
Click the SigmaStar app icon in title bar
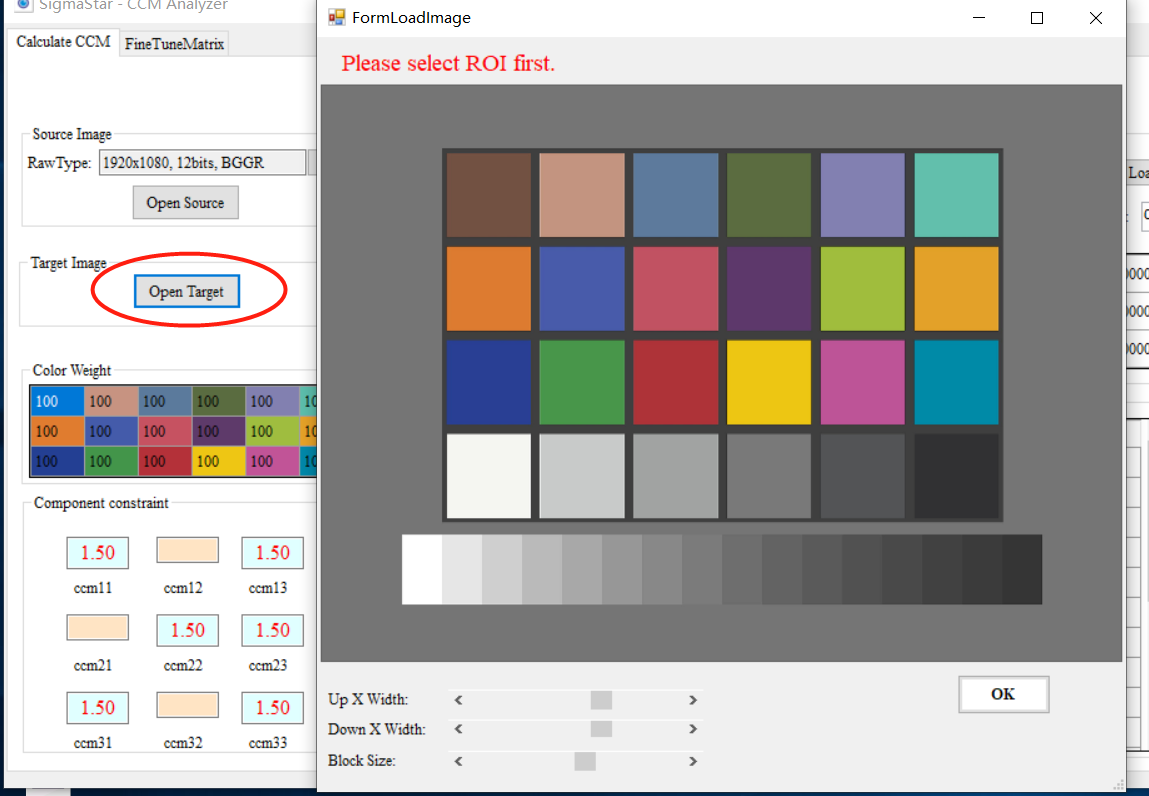24,5
